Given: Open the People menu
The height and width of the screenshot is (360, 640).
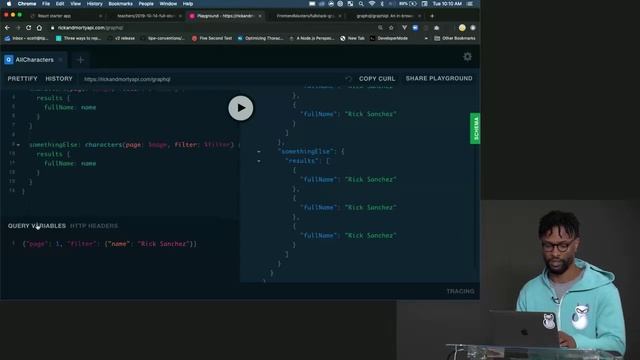Looking at the screenshot, I should [x=146, y=4].
